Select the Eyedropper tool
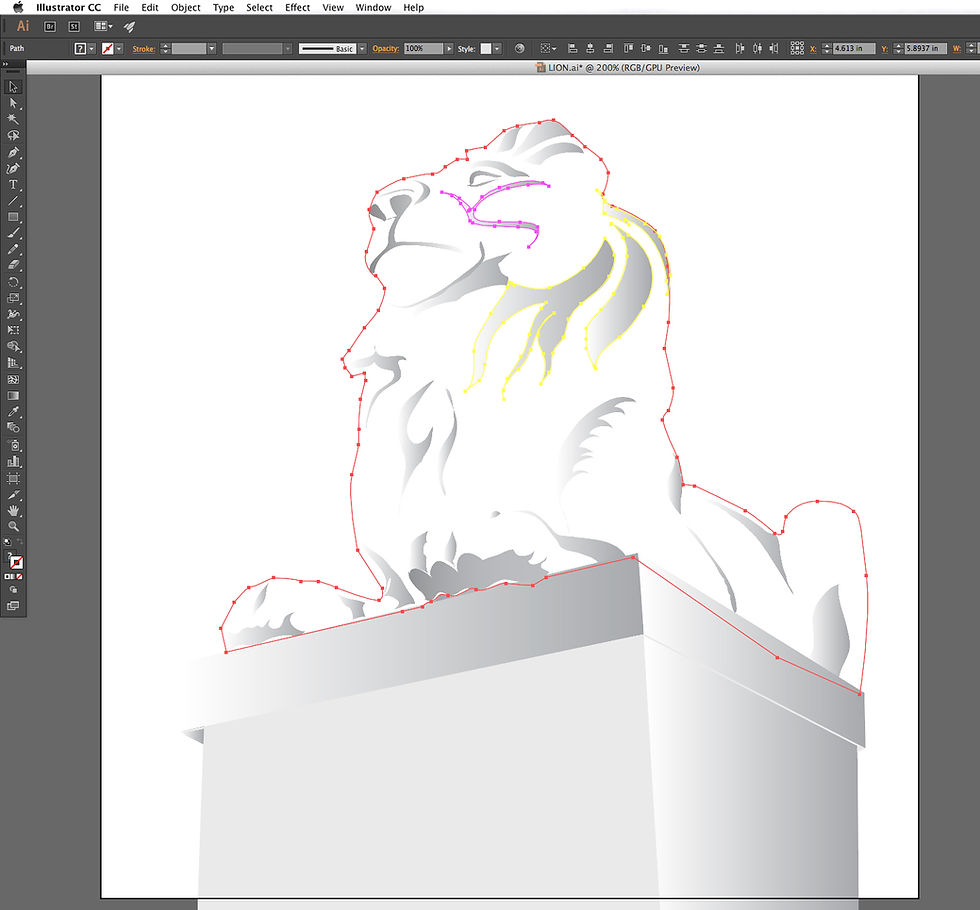Viewport: 980px width, 910px height. tap(13, 412)
